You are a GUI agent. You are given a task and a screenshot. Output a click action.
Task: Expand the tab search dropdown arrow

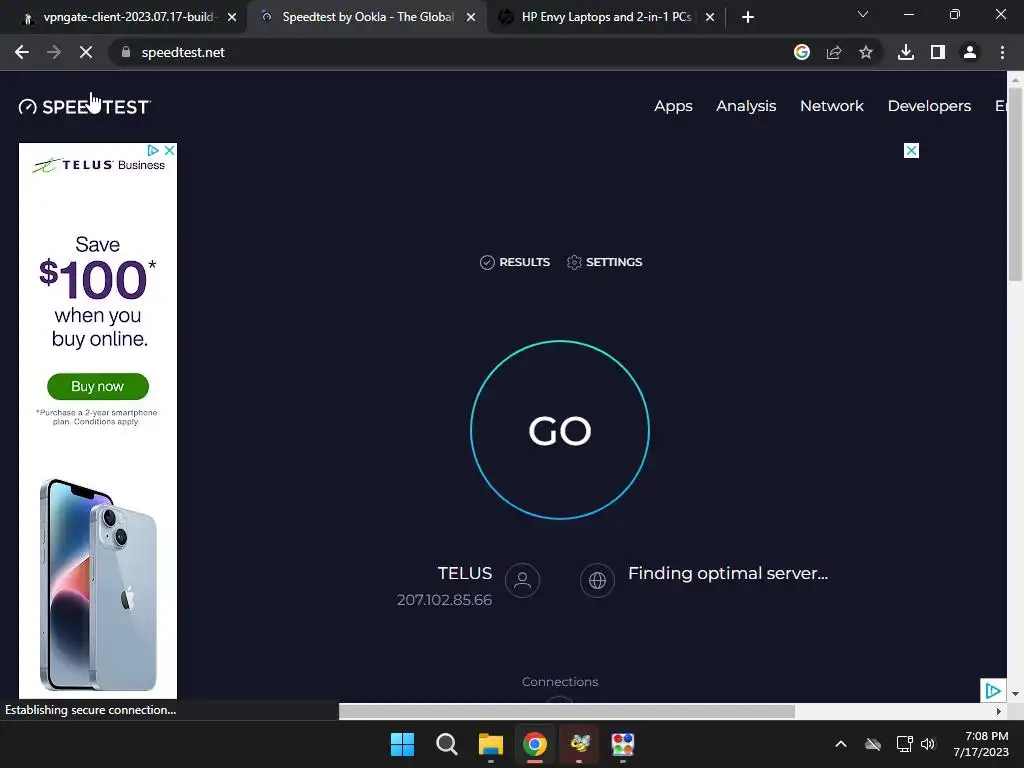(x=863, y=14)
